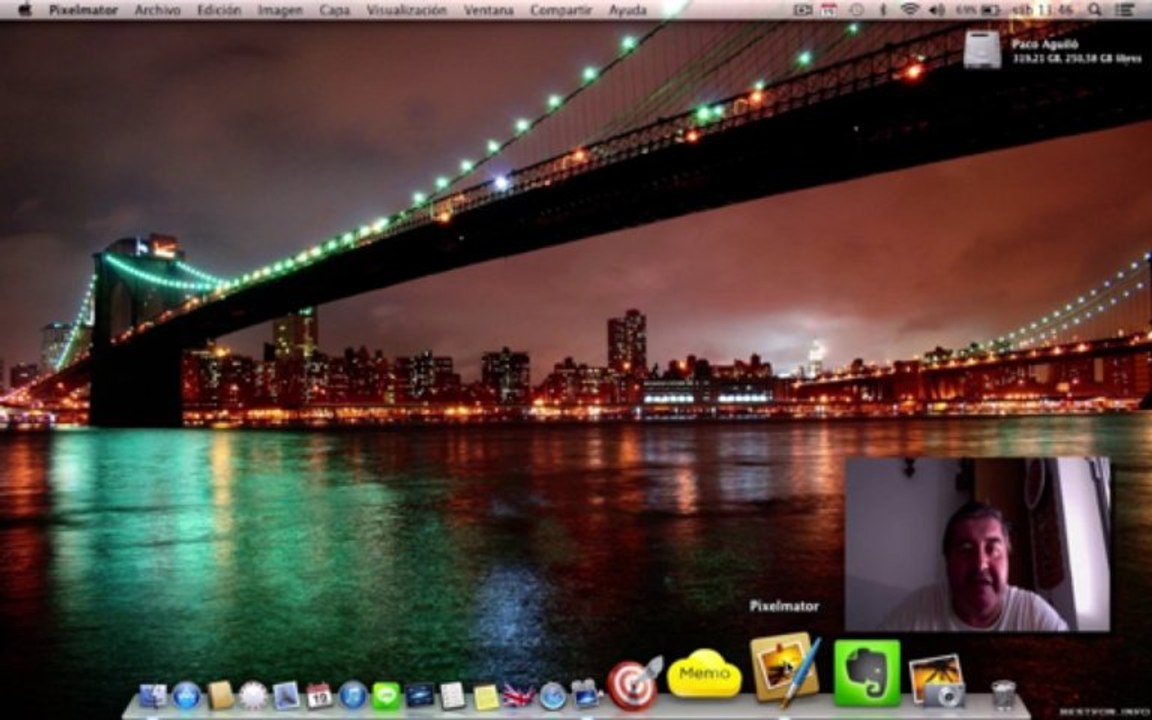Open the Apple menu
The height and width of the screenshot is (720, 1152).
tap(24, 10)
